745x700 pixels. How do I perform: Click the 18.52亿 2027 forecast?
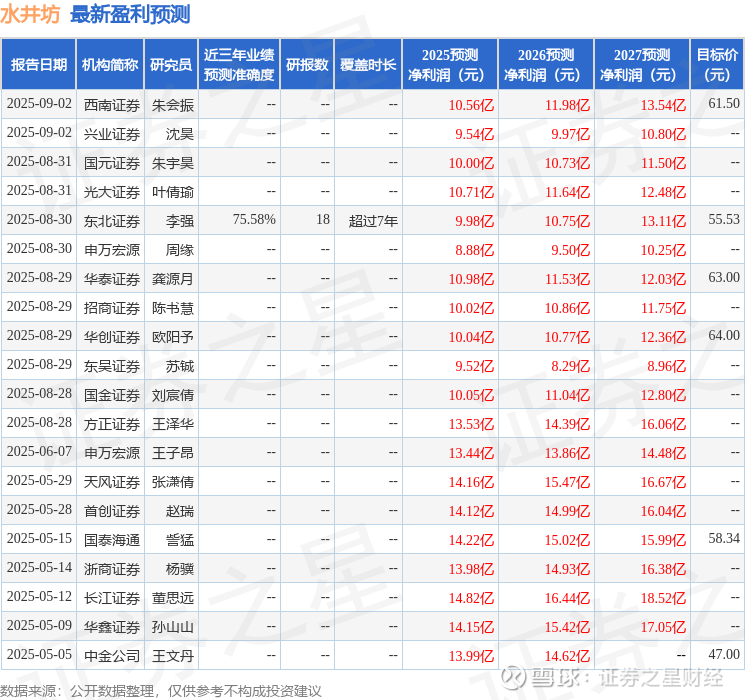(663, 598)
